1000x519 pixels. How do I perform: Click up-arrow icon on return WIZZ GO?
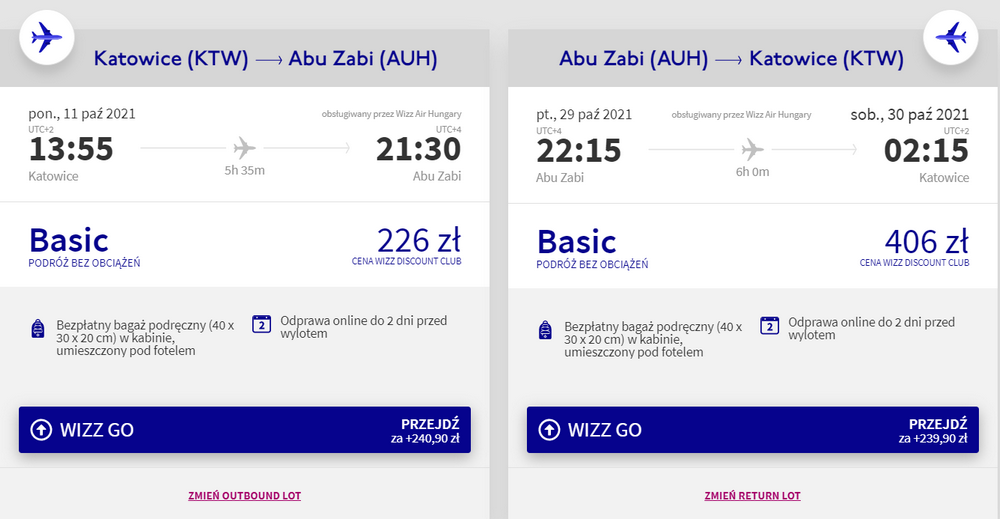pyautogui.click(x=549, y=430)
